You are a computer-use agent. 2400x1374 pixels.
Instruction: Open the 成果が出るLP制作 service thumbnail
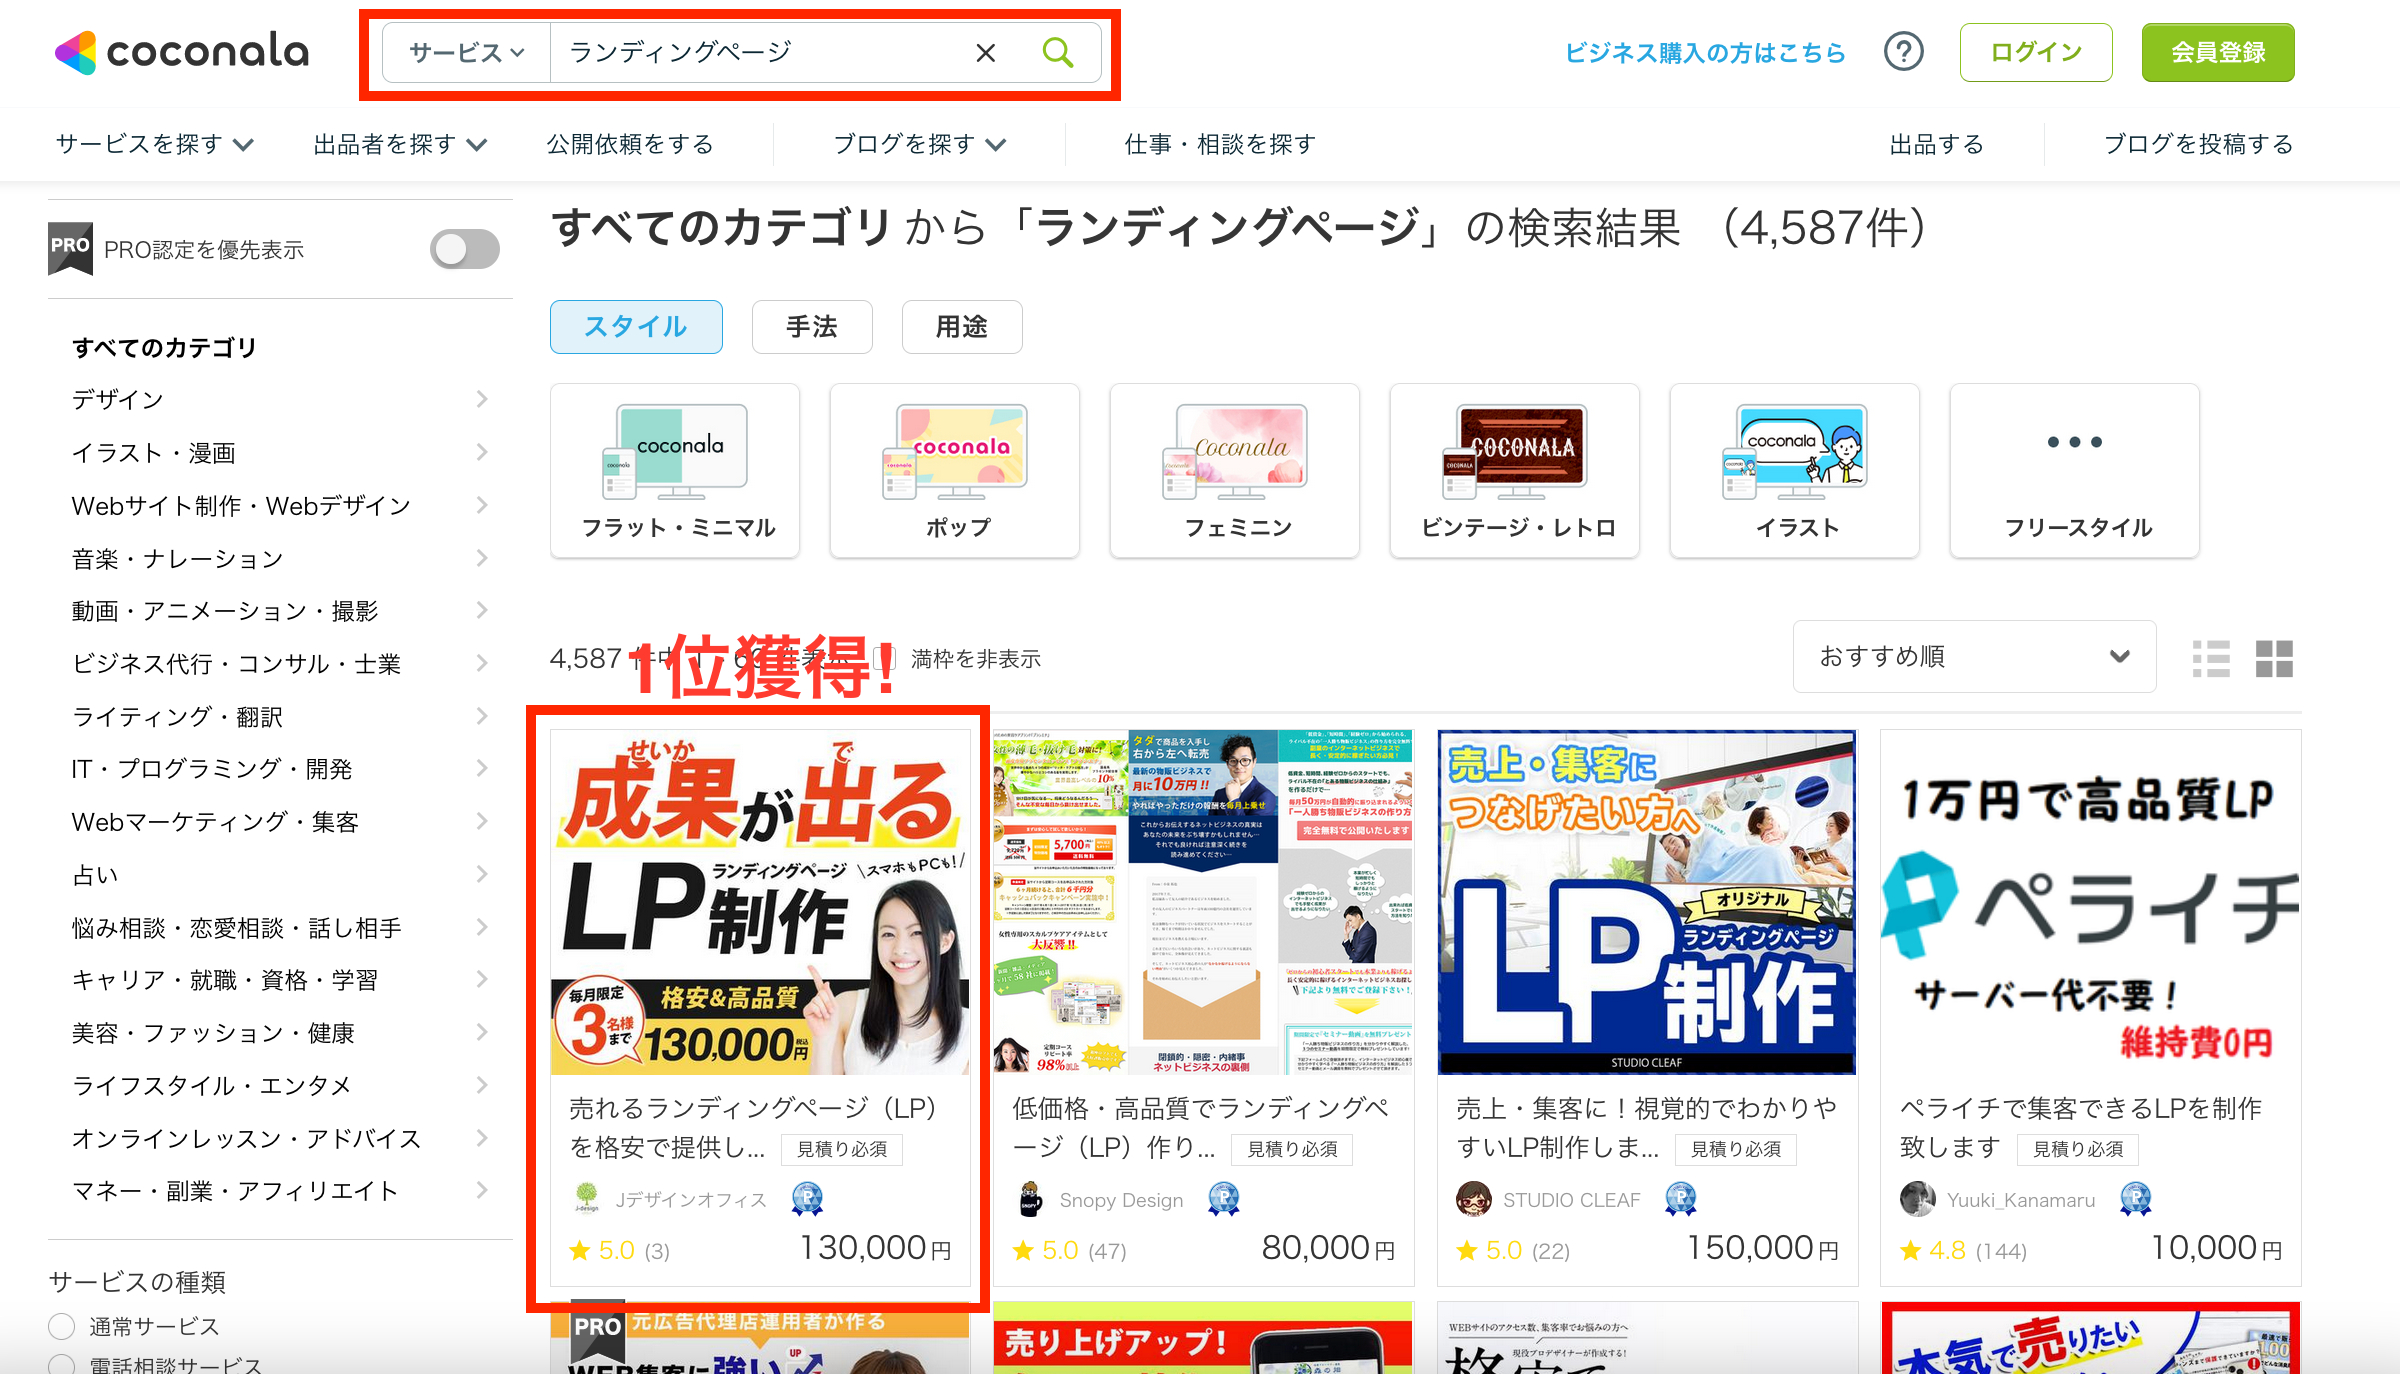click(761, 902)
